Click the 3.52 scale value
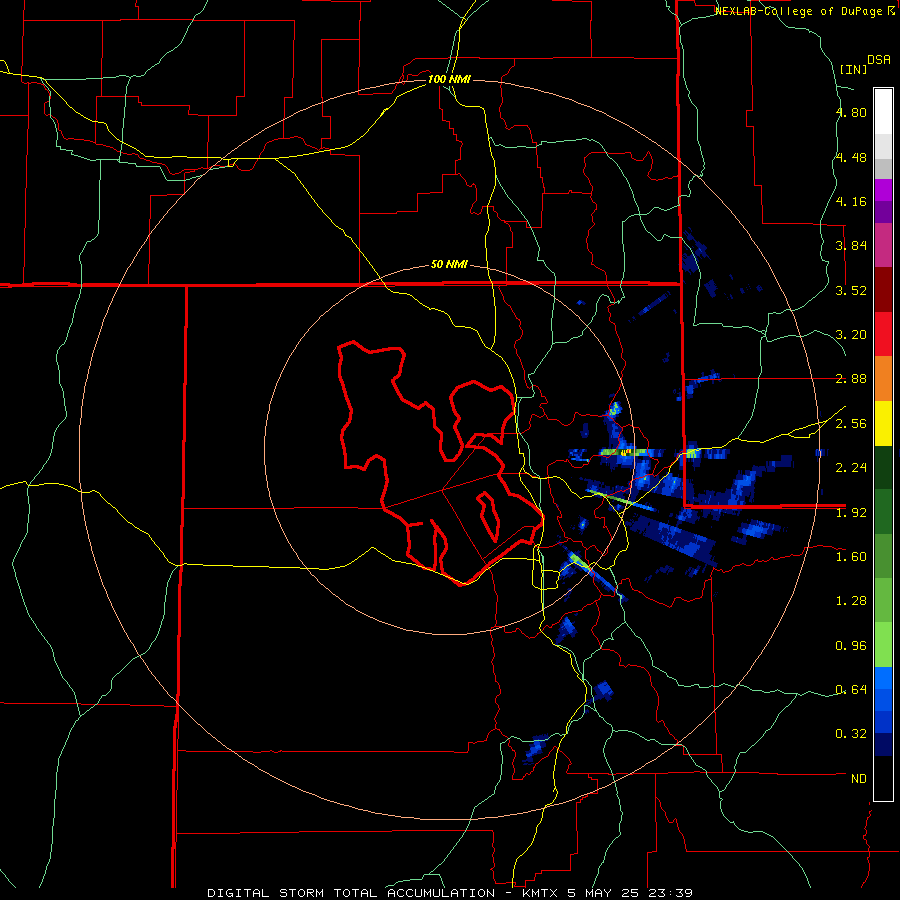This screenshot has width=900, height=900. (851, 290)
